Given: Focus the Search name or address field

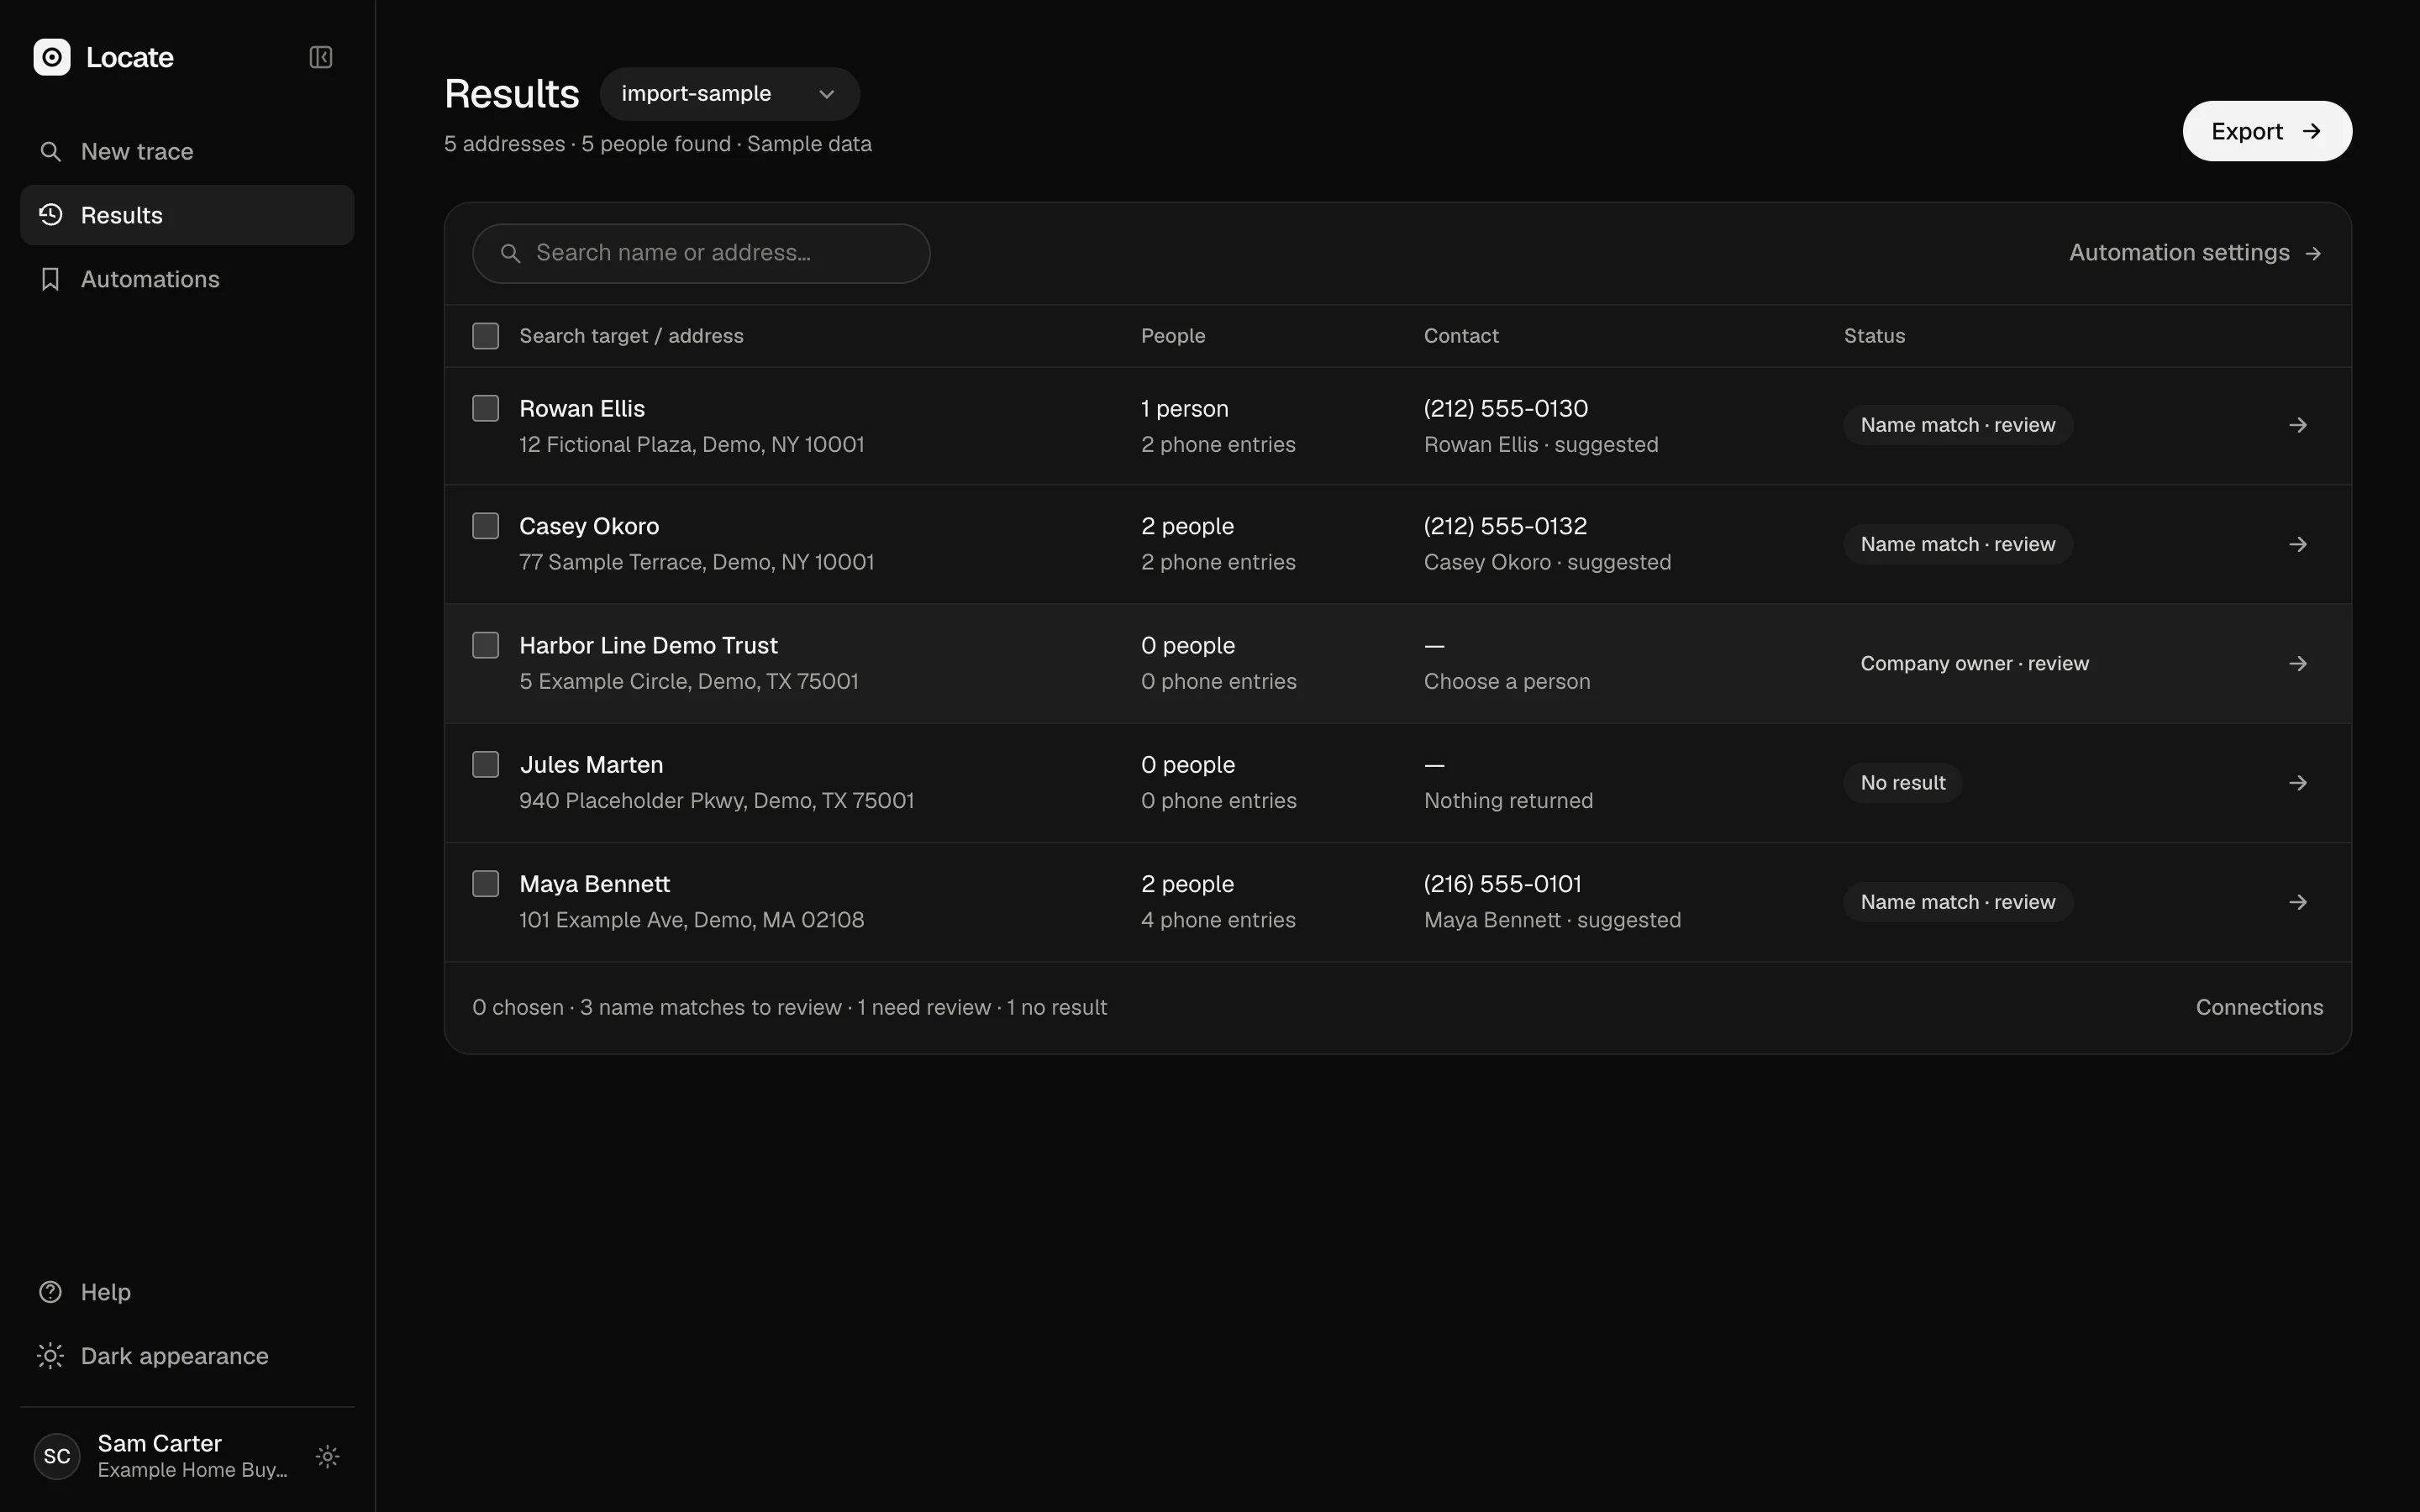Looking at the screenshot, I should click(x=701, y=253).
